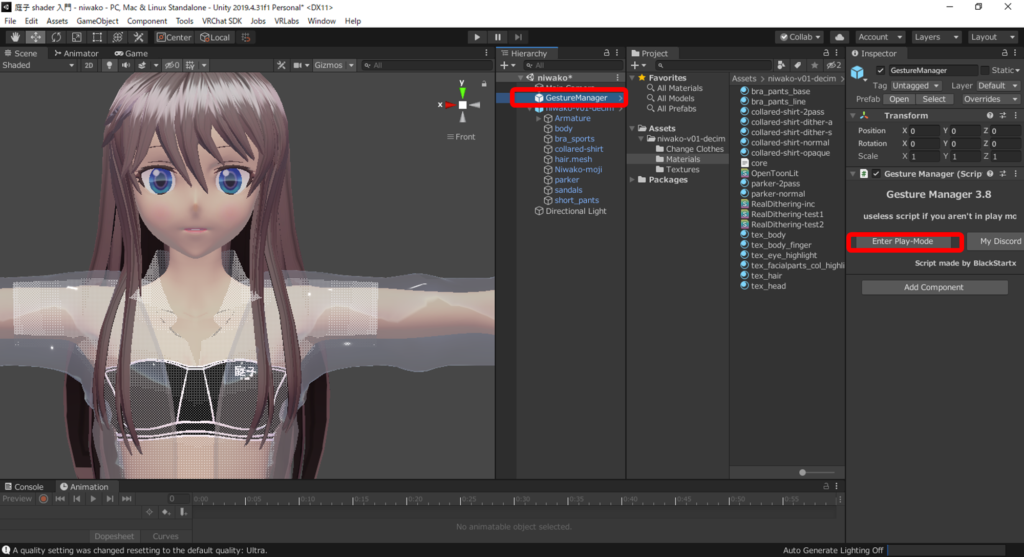Click the animation record button
This screenshot has height=557, width=1024.
tap(43, 499)
